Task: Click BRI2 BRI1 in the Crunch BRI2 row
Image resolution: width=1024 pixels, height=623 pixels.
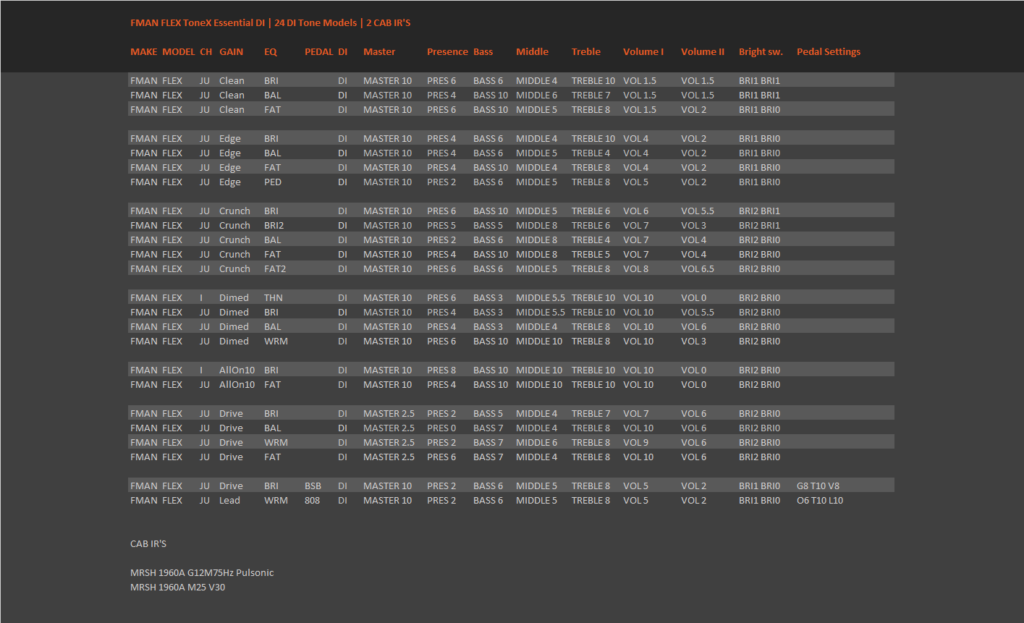Action: [759, 225]
